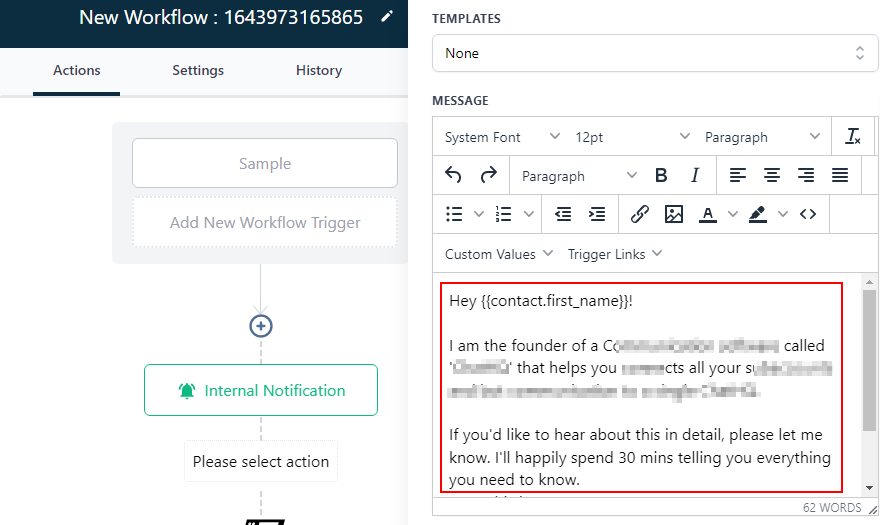Viewport: 884px width, 525px height.
Task: Clear formatting with the Tx icon
Action: click(x=852, y=137)
